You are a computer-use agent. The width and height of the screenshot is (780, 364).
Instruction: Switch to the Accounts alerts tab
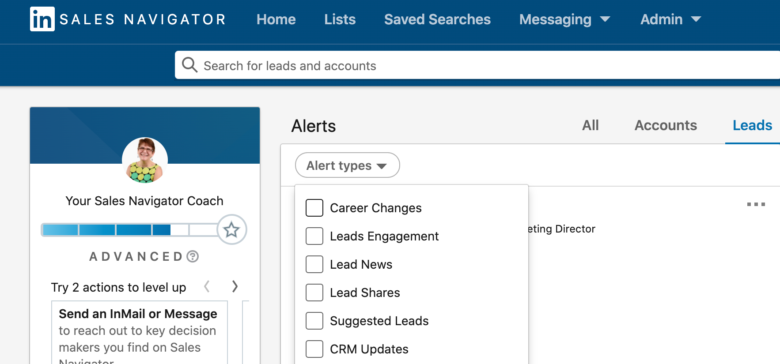coord(666,125)
